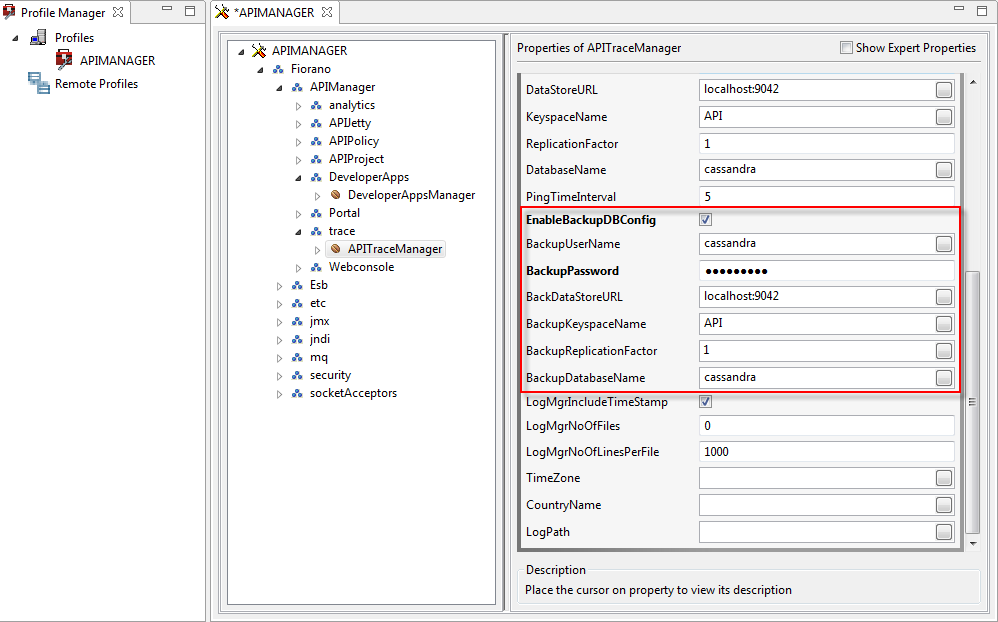Expand the etc tree node
This screenshot has height=622, width=998.
pyautogui.click(x=279, y=304)
